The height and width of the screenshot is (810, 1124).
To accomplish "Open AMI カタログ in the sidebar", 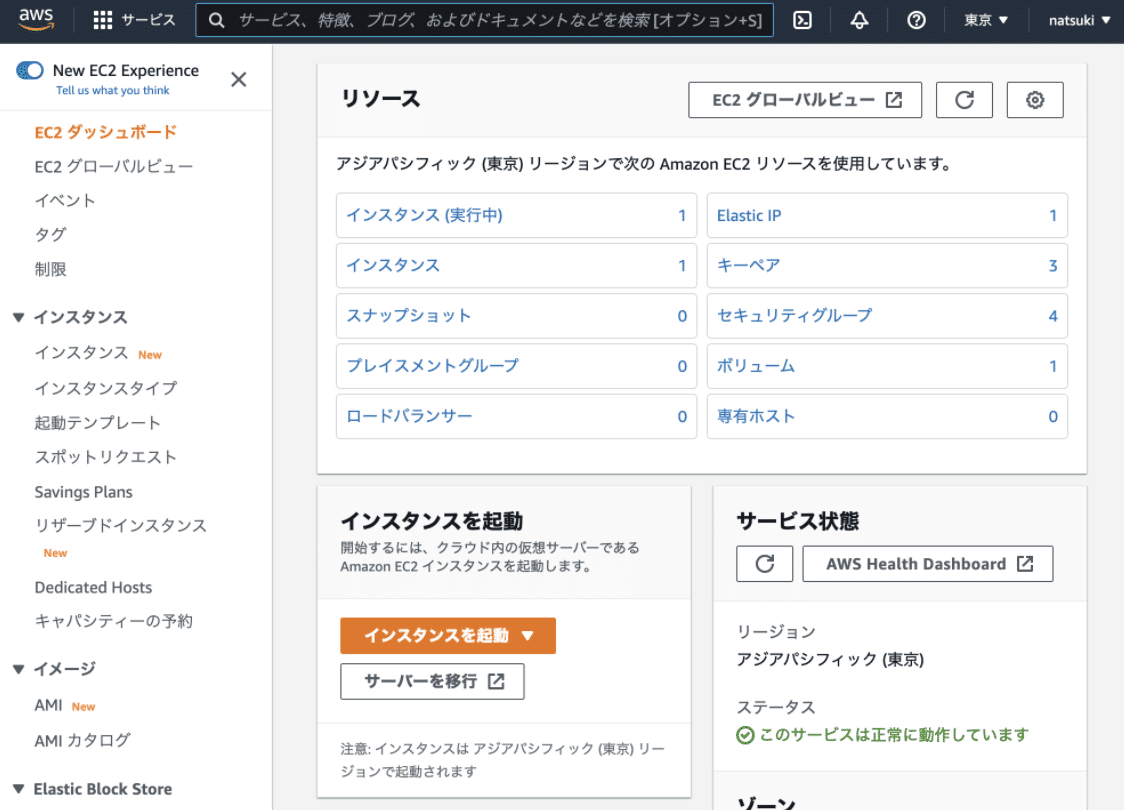I will [82, 740].
